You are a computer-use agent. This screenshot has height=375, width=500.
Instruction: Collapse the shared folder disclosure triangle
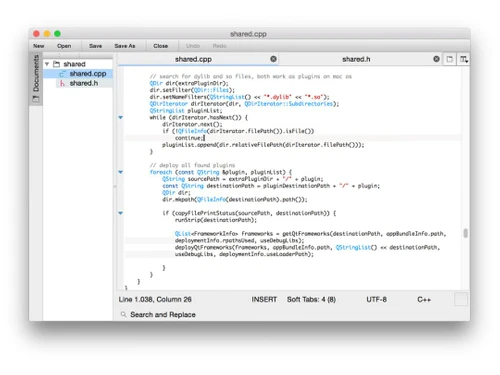click(x=47, y=64)
